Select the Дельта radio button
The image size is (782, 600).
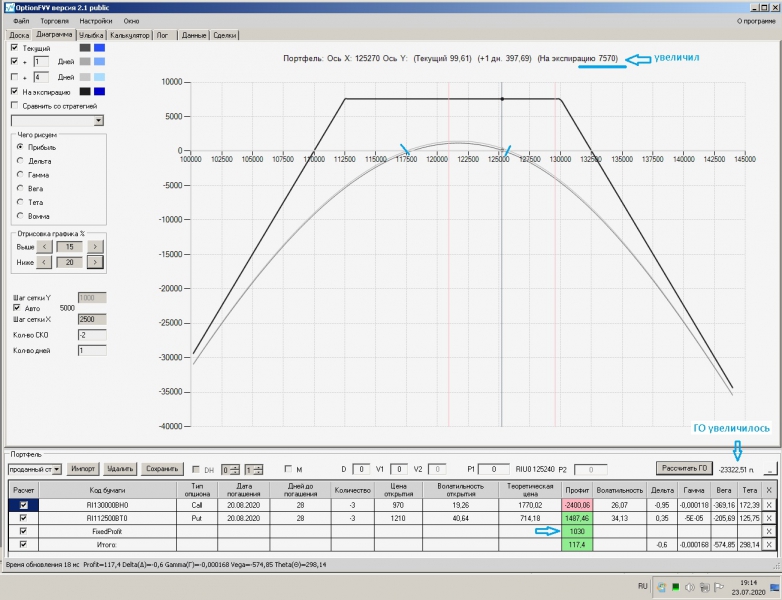pyautogui.click(x=19, y=160)
